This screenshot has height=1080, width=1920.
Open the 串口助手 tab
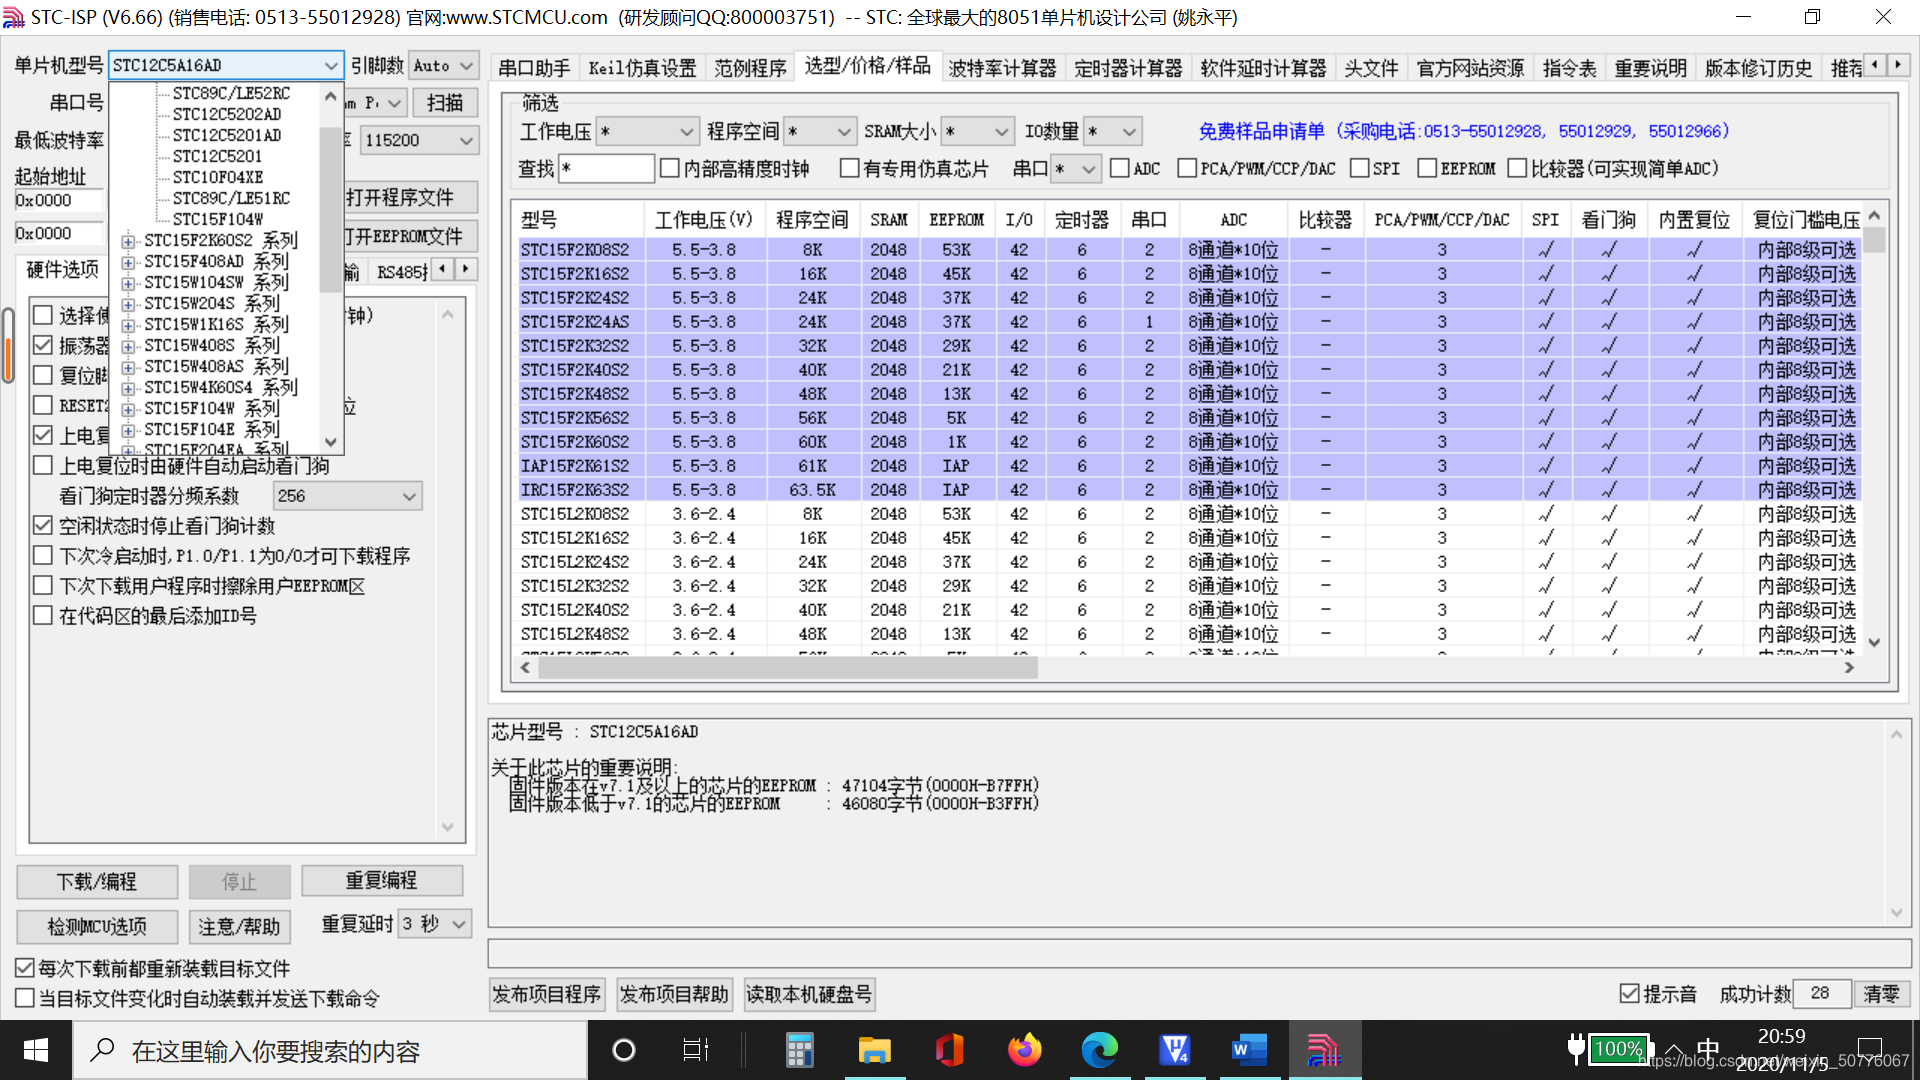click(534, 68)
